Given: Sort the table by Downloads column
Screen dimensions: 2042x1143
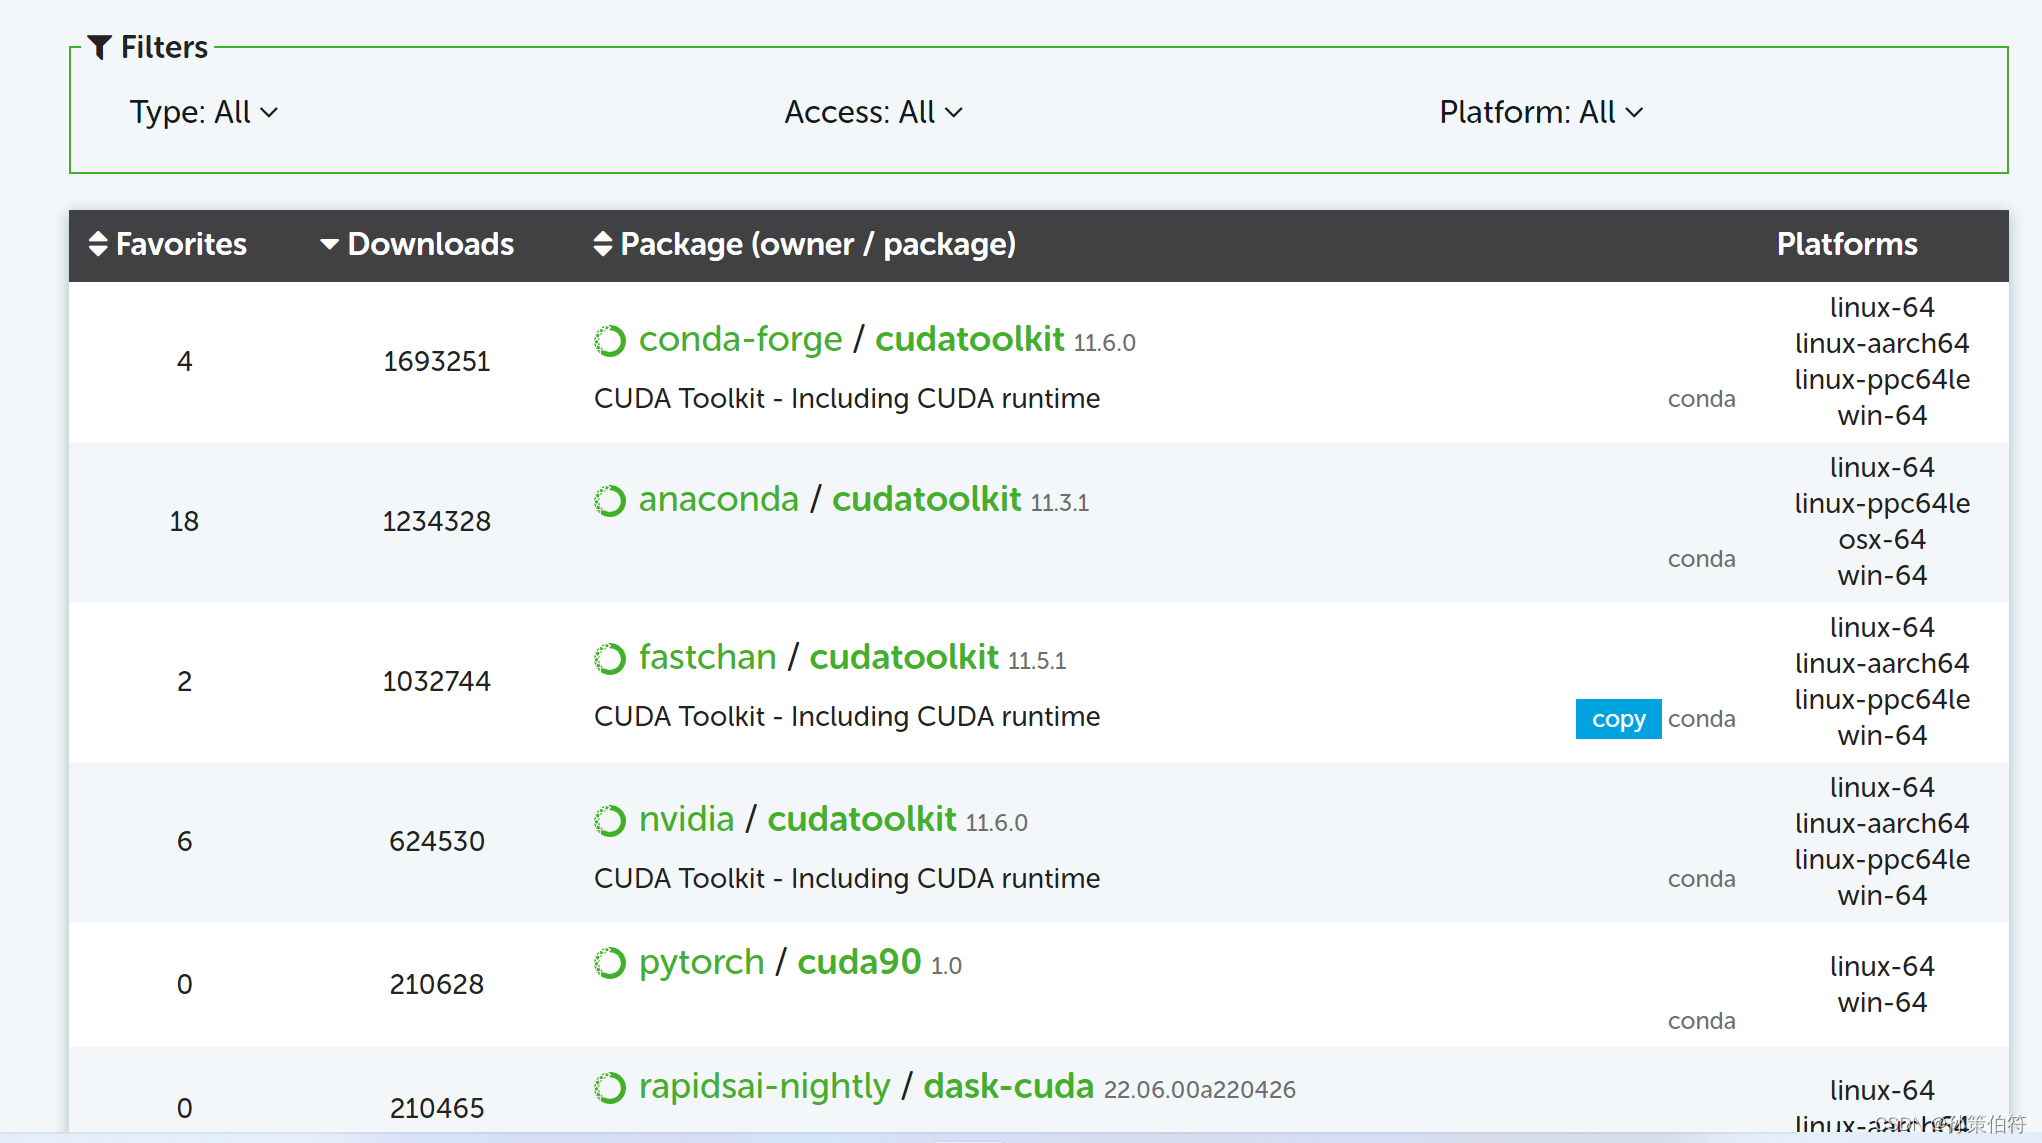Looking at the screenshot, I should (x=417, y=244).
